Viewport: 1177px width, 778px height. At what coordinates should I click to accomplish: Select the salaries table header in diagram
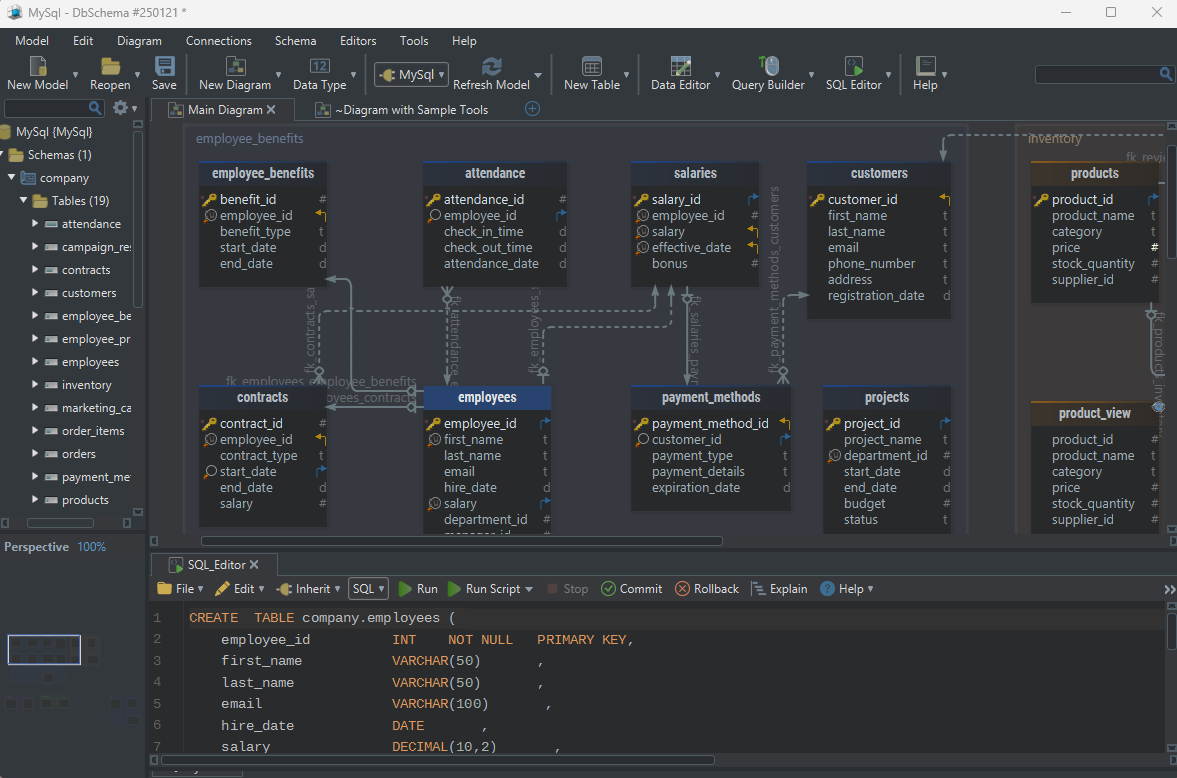tap(695, 173)
